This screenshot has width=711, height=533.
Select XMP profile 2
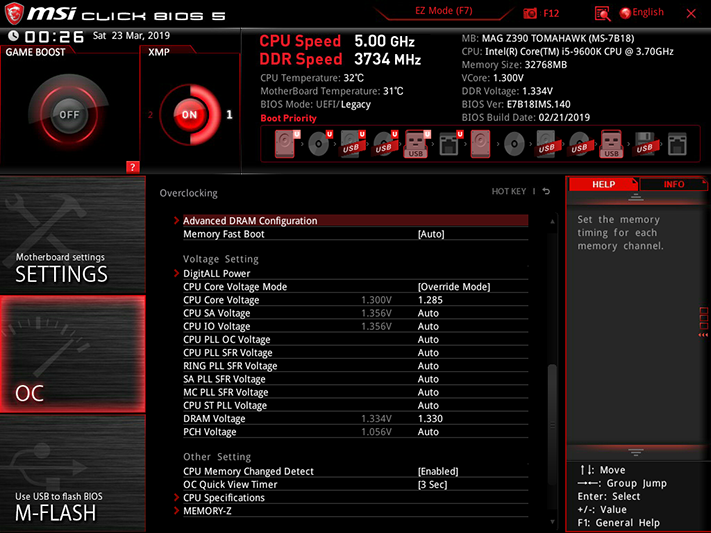[151, 115]
